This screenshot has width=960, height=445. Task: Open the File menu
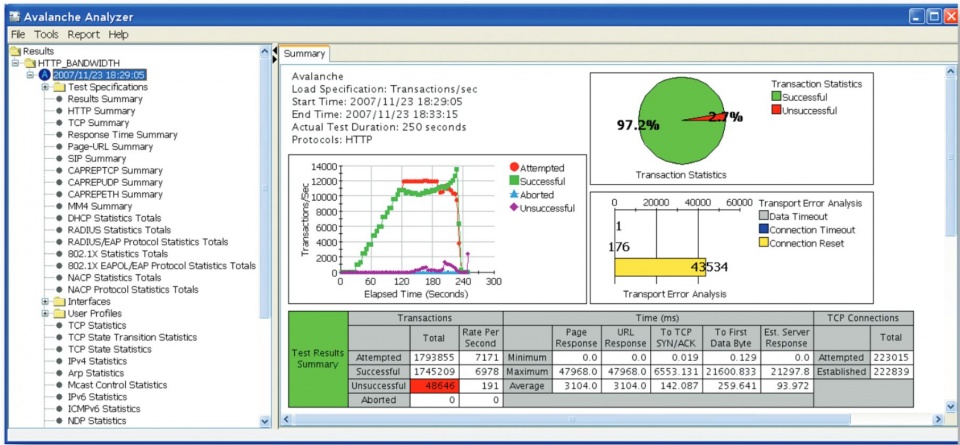(x=18, y=35)
